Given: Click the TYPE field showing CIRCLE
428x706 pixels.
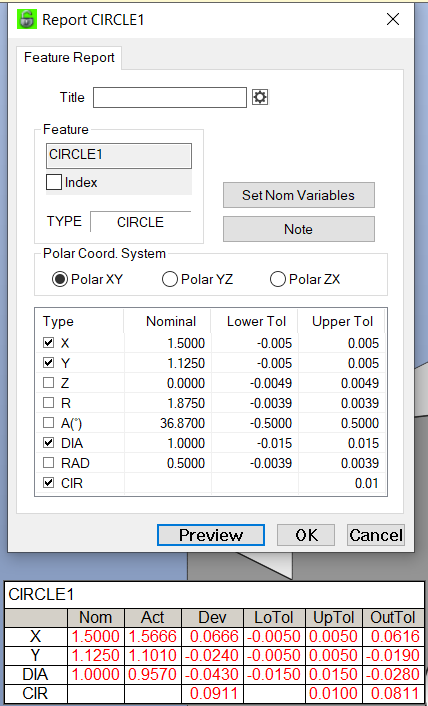Looking at the screenshot, I should point(140,222).
